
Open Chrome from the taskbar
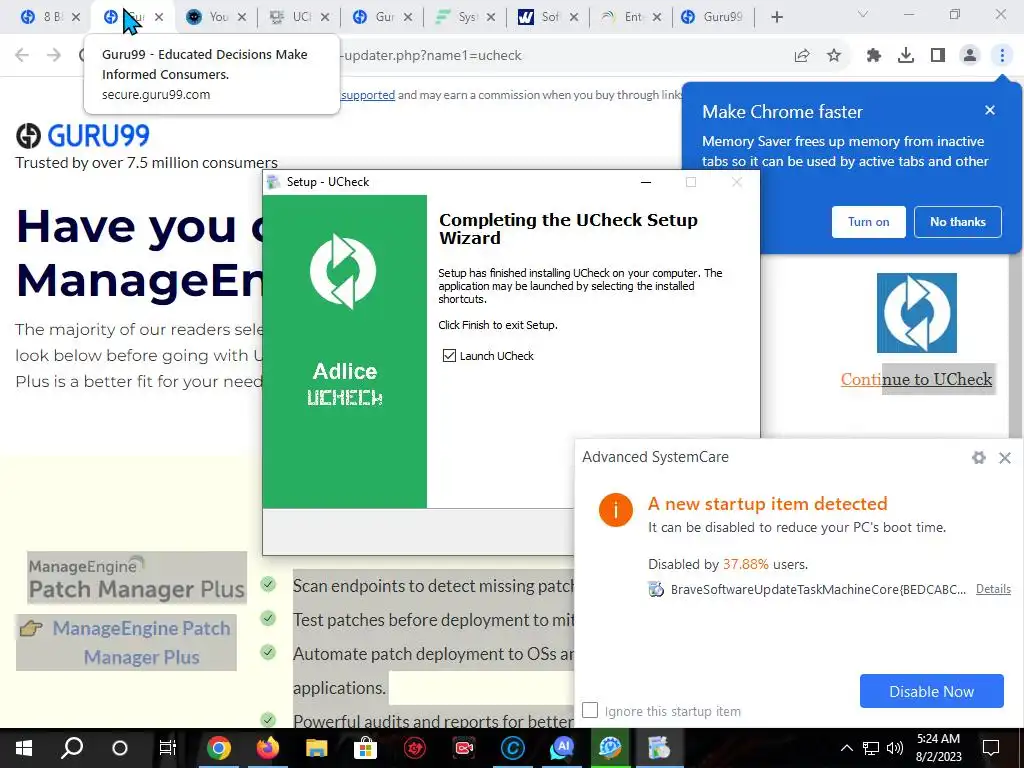pos(219,748)
